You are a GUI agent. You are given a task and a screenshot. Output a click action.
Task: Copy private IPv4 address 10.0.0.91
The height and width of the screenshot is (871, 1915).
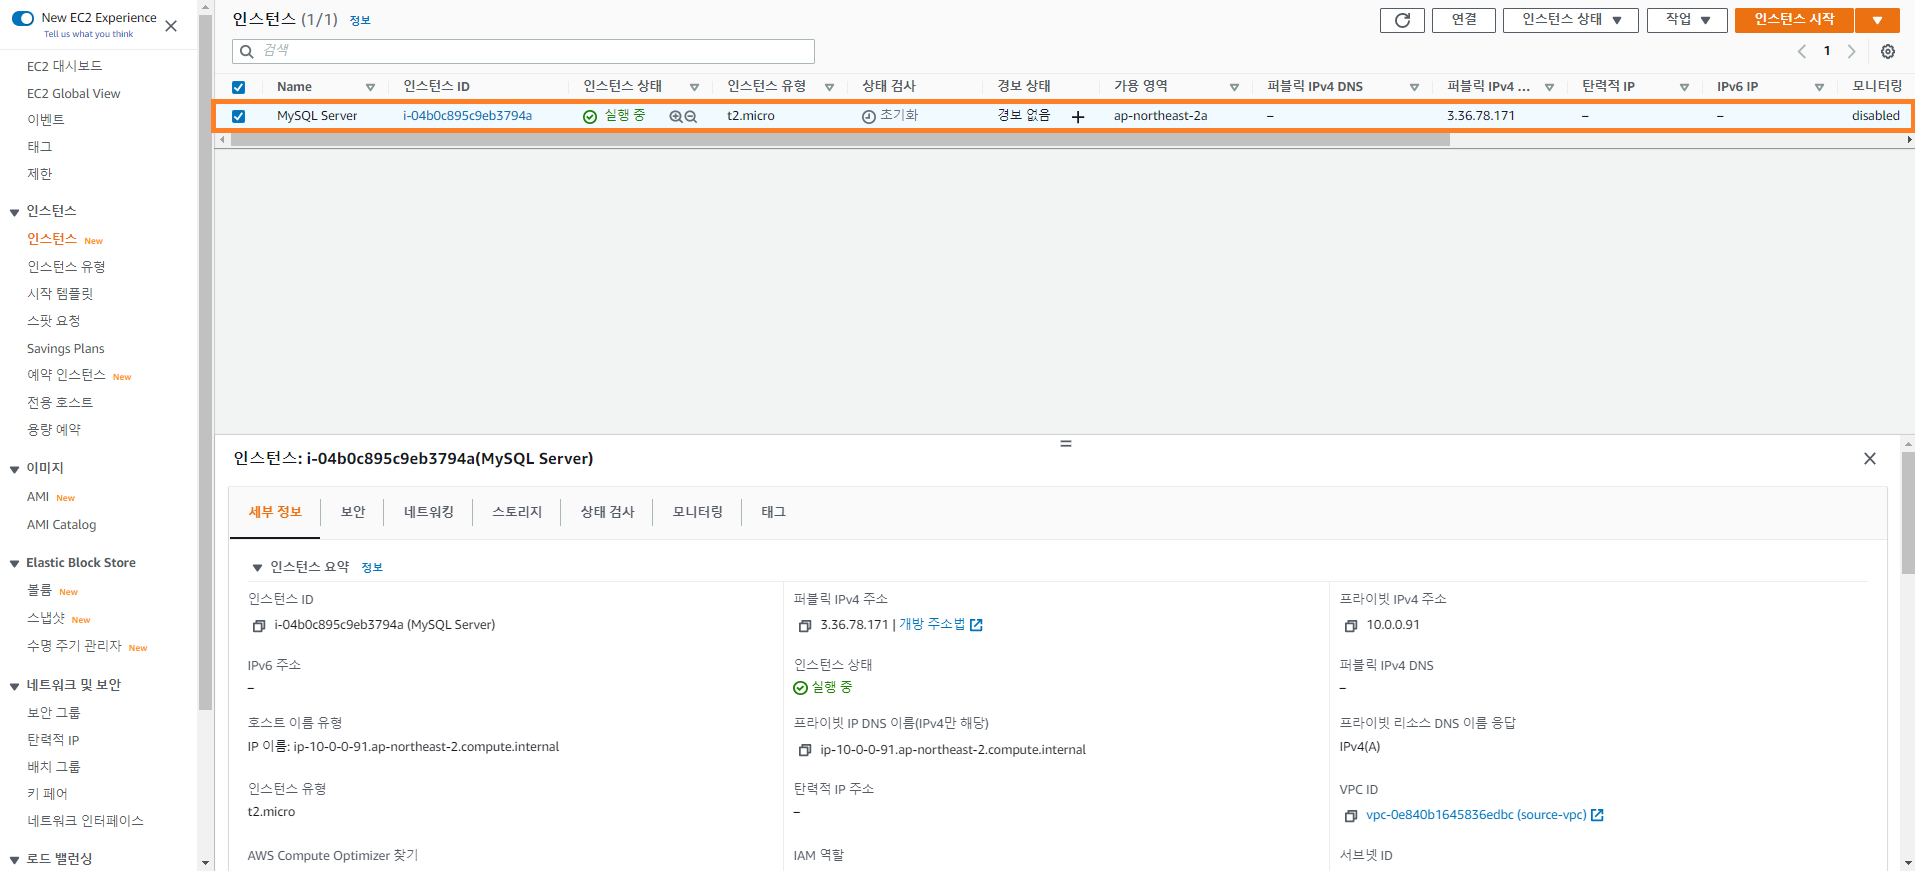[1350, 626]
